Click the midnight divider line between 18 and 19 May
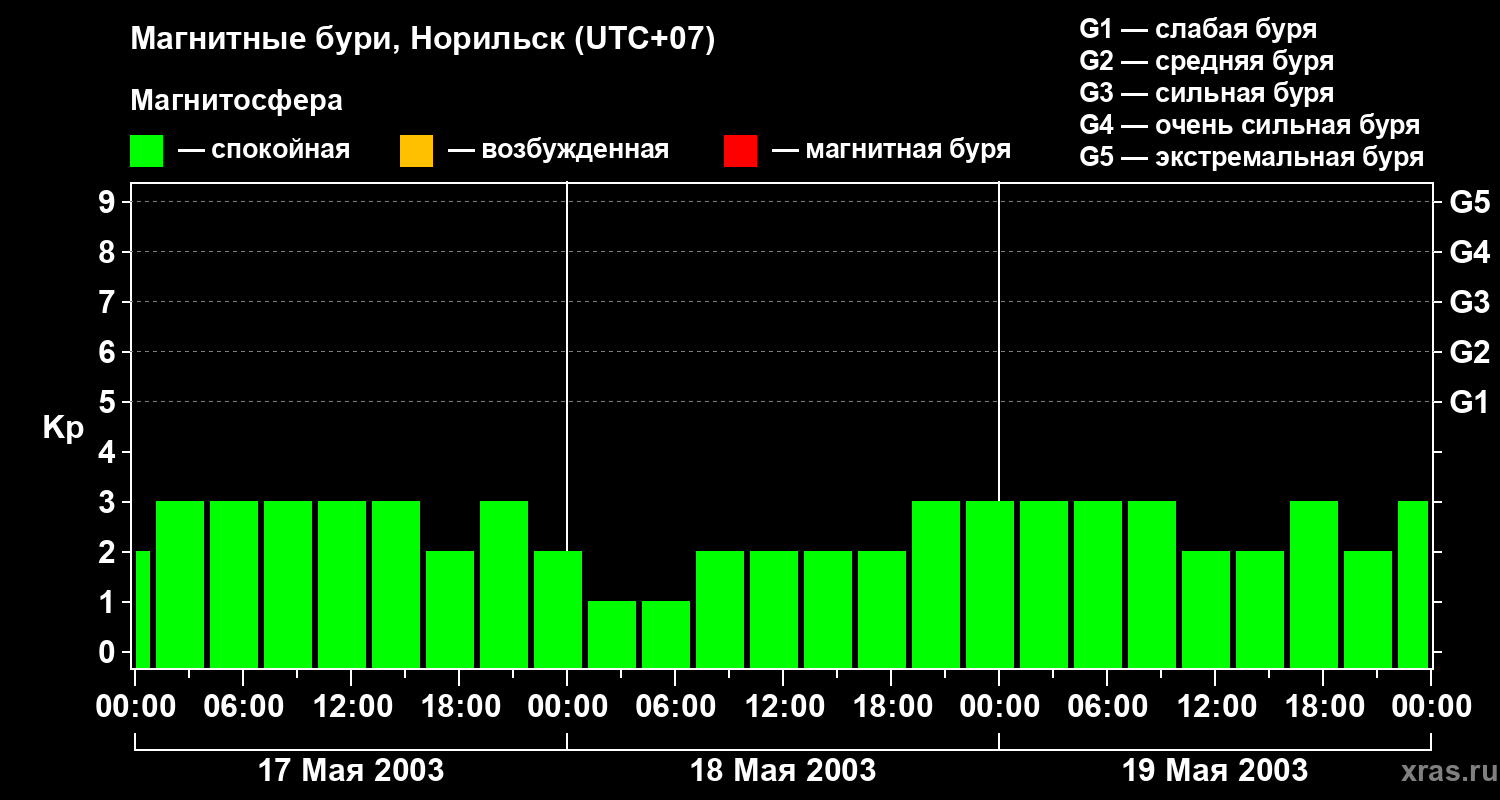Viewport: 1500px width, 800px height. coord(999,340)
